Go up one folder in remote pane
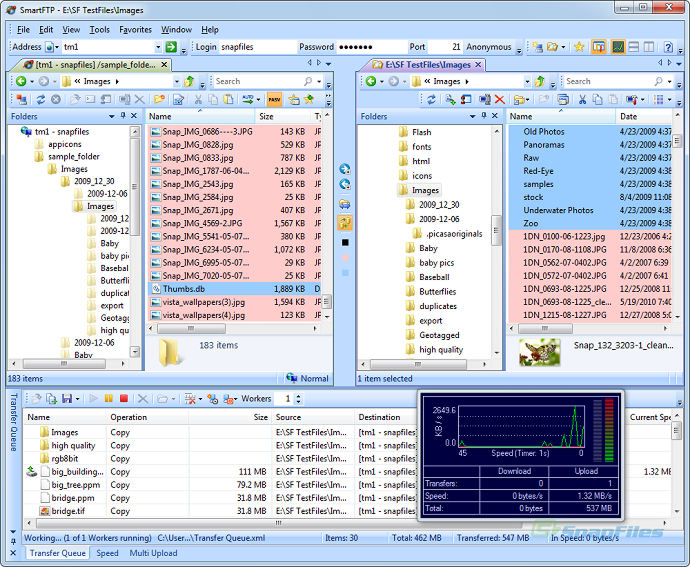Viewport: 690px width, 567px height. click(189, 81)
